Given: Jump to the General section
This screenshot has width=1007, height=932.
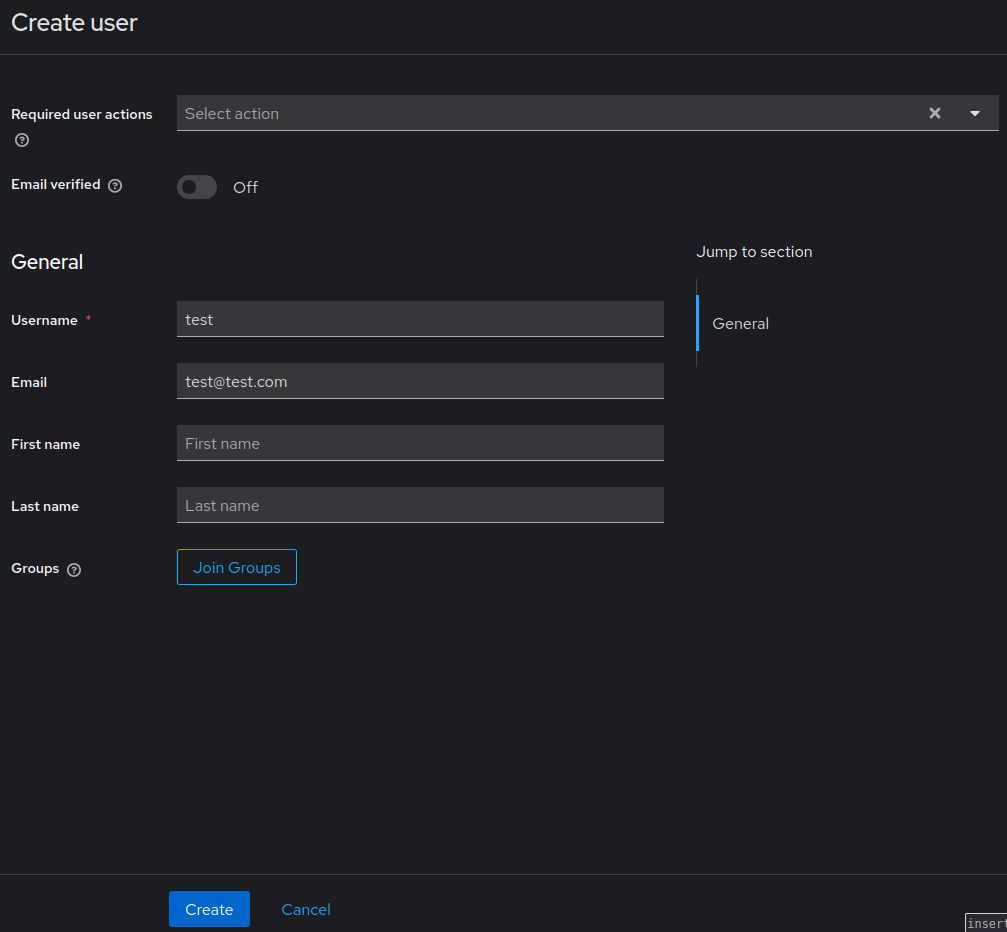Looking at the screenshot, I should click(x=740, y=324).
